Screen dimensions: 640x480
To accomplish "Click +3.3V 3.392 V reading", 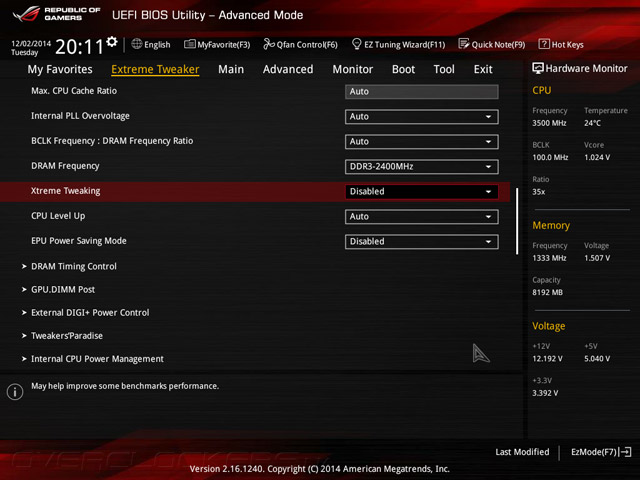I will coord(545,393).
